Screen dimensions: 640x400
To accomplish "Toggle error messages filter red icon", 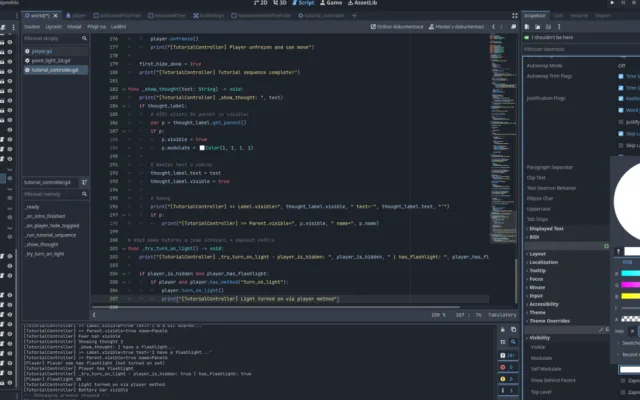I will click(x=508, y=367).
